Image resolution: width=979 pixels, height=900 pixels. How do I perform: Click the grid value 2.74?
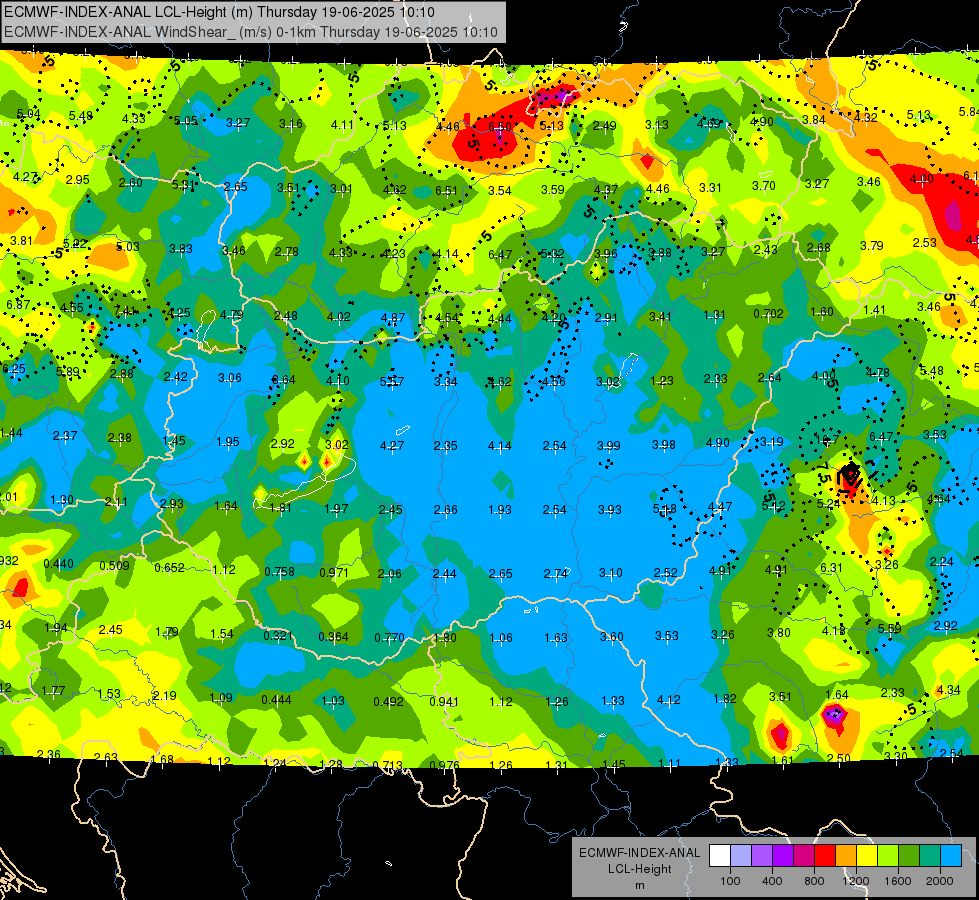pos(555,574)
